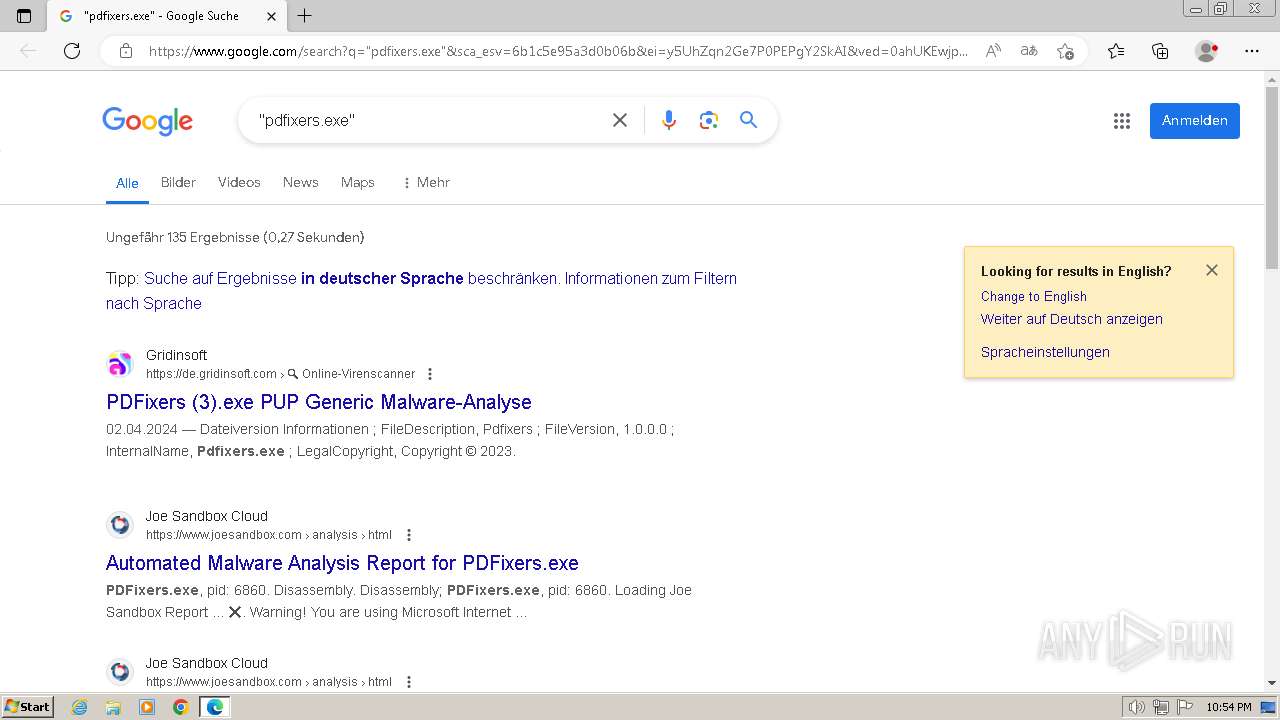Viewport: 1280px width, 720px height.
Task: Open Action Center flag icon
Action: click(x=1185, y=707)
